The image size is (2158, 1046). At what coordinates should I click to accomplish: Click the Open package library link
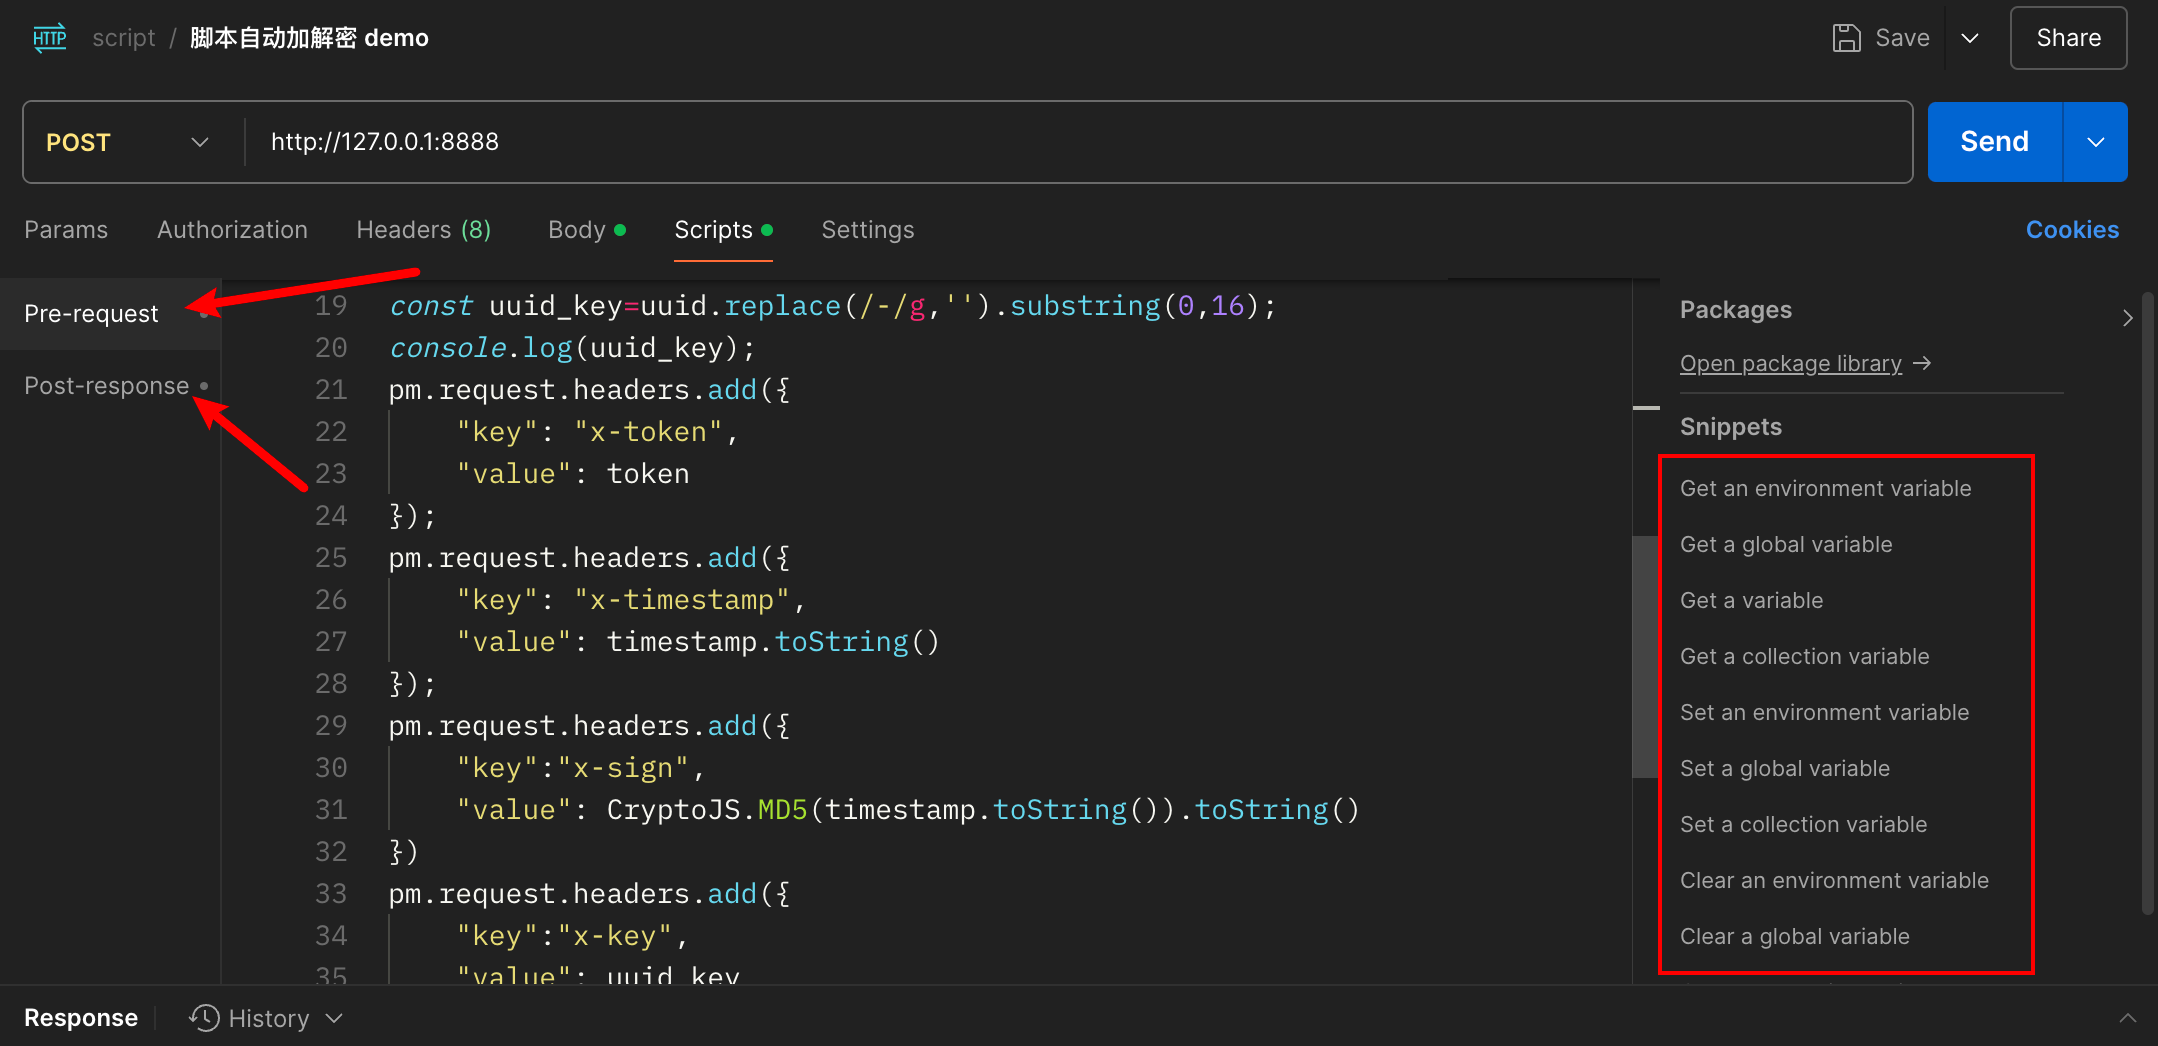1790,363
